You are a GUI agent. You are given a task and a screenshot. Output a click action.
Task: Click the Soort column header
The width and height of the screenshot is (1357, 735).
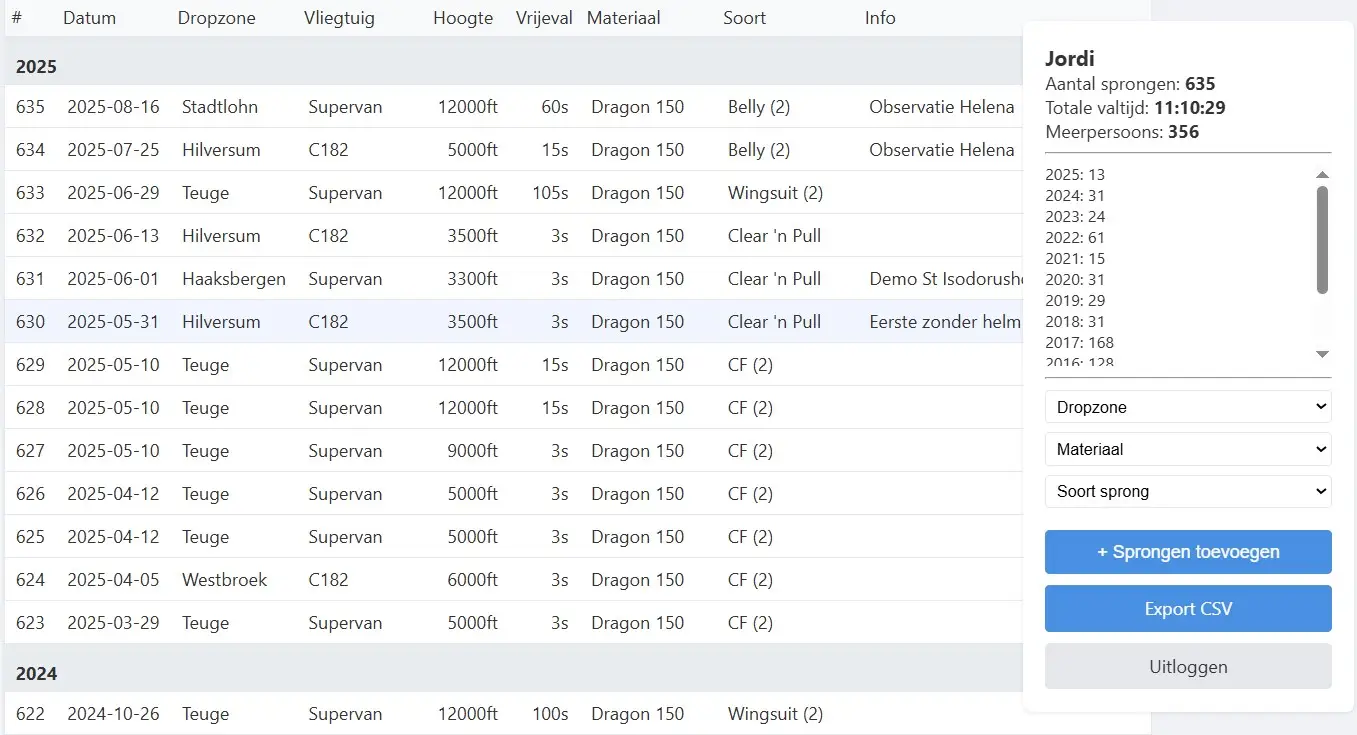tap(744, 17)
